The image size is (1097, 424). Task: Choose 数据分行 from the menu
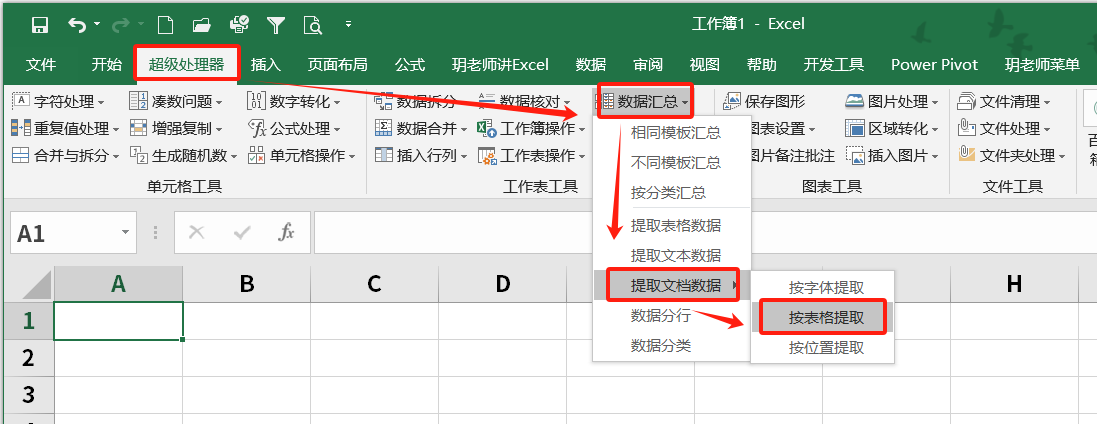coord(660,315)
